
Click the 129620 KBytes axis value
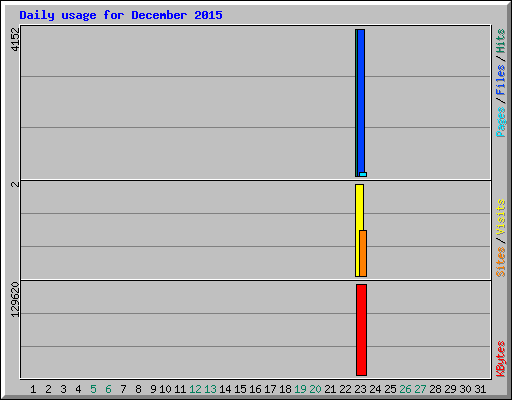(x=15, y=299)
